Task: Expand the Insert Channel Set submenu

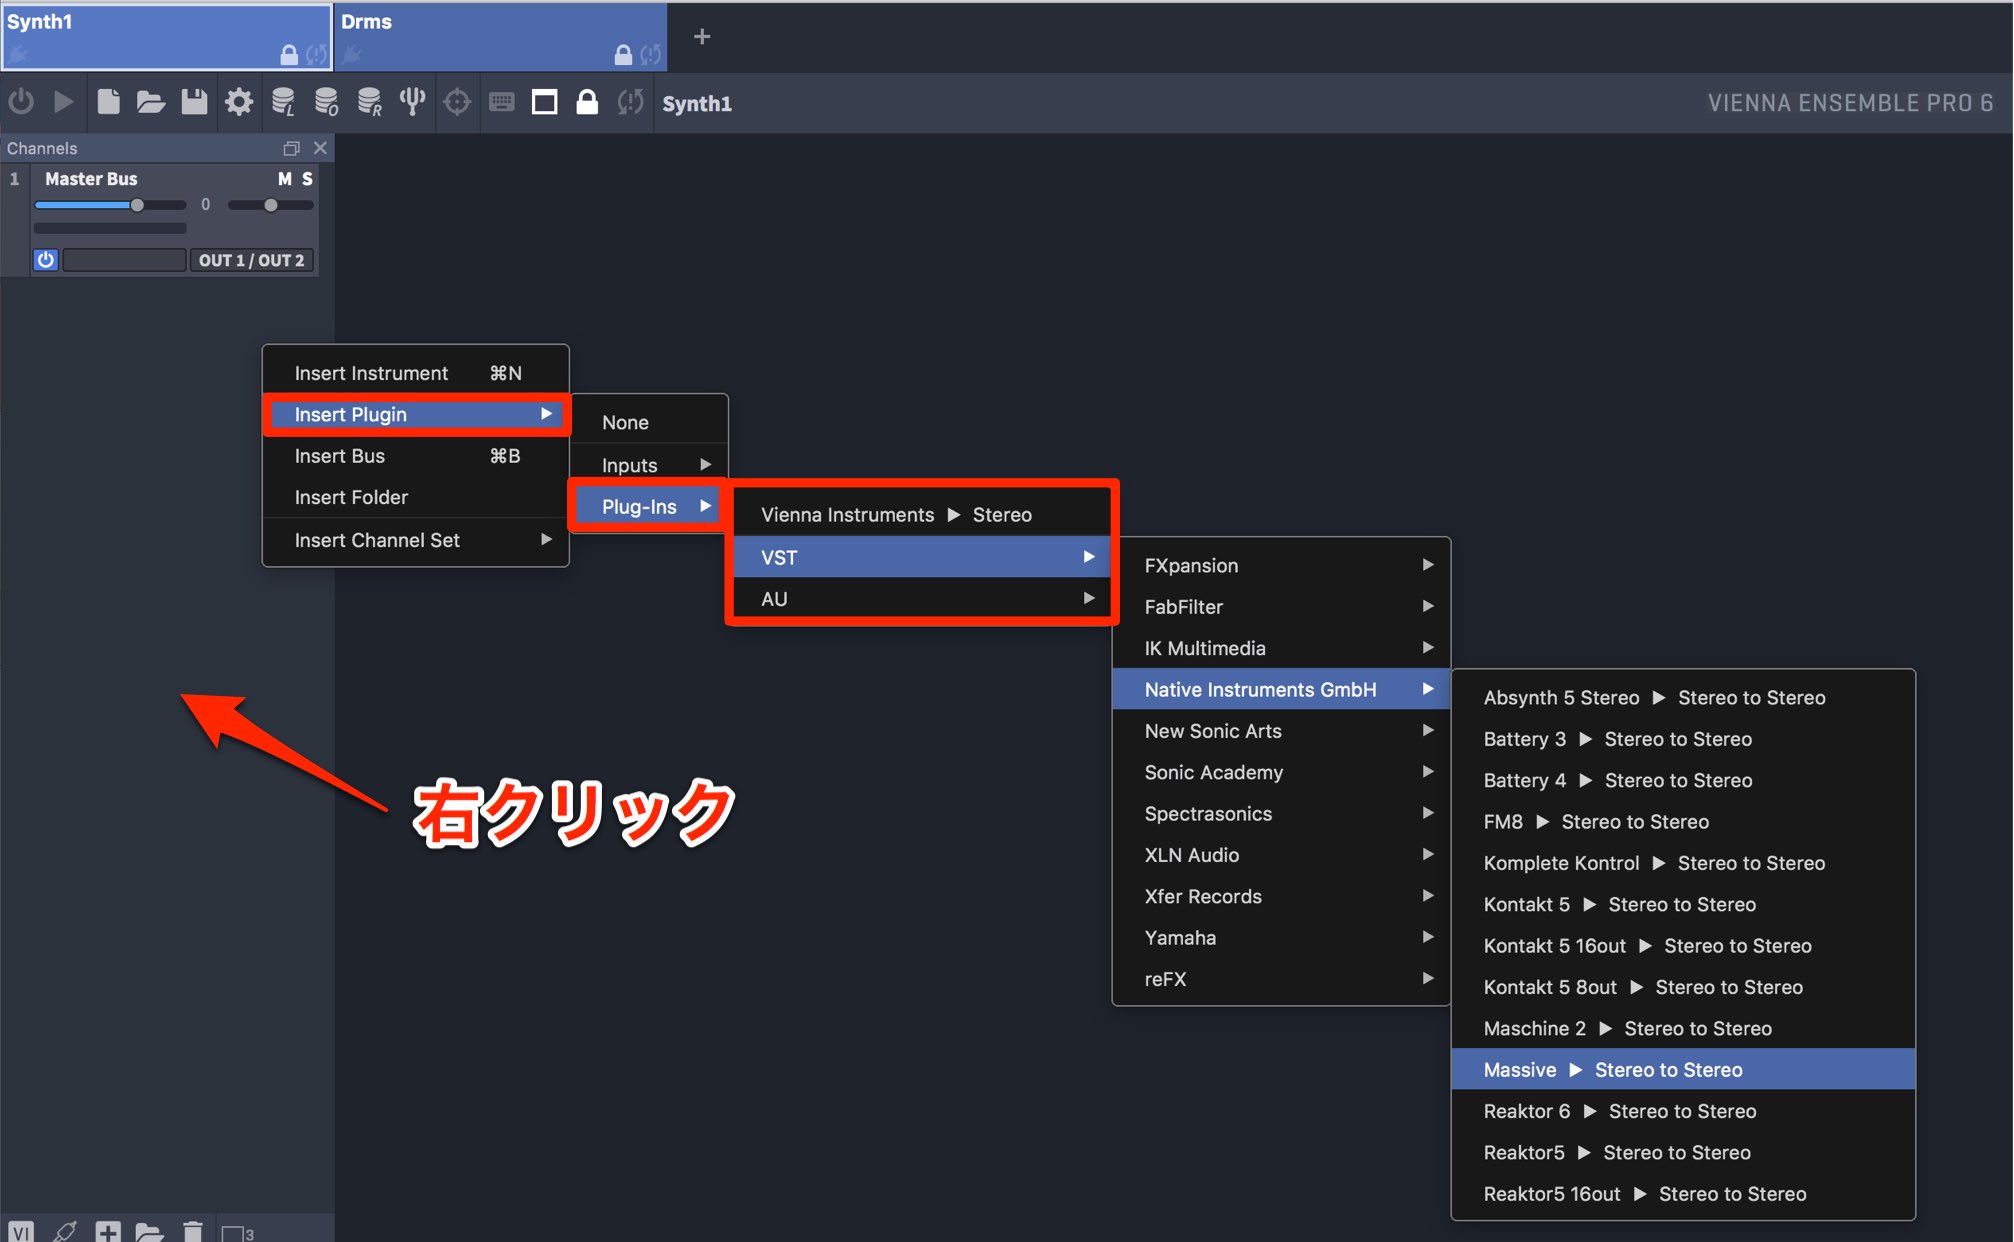Action: click(x=416, y=540)
